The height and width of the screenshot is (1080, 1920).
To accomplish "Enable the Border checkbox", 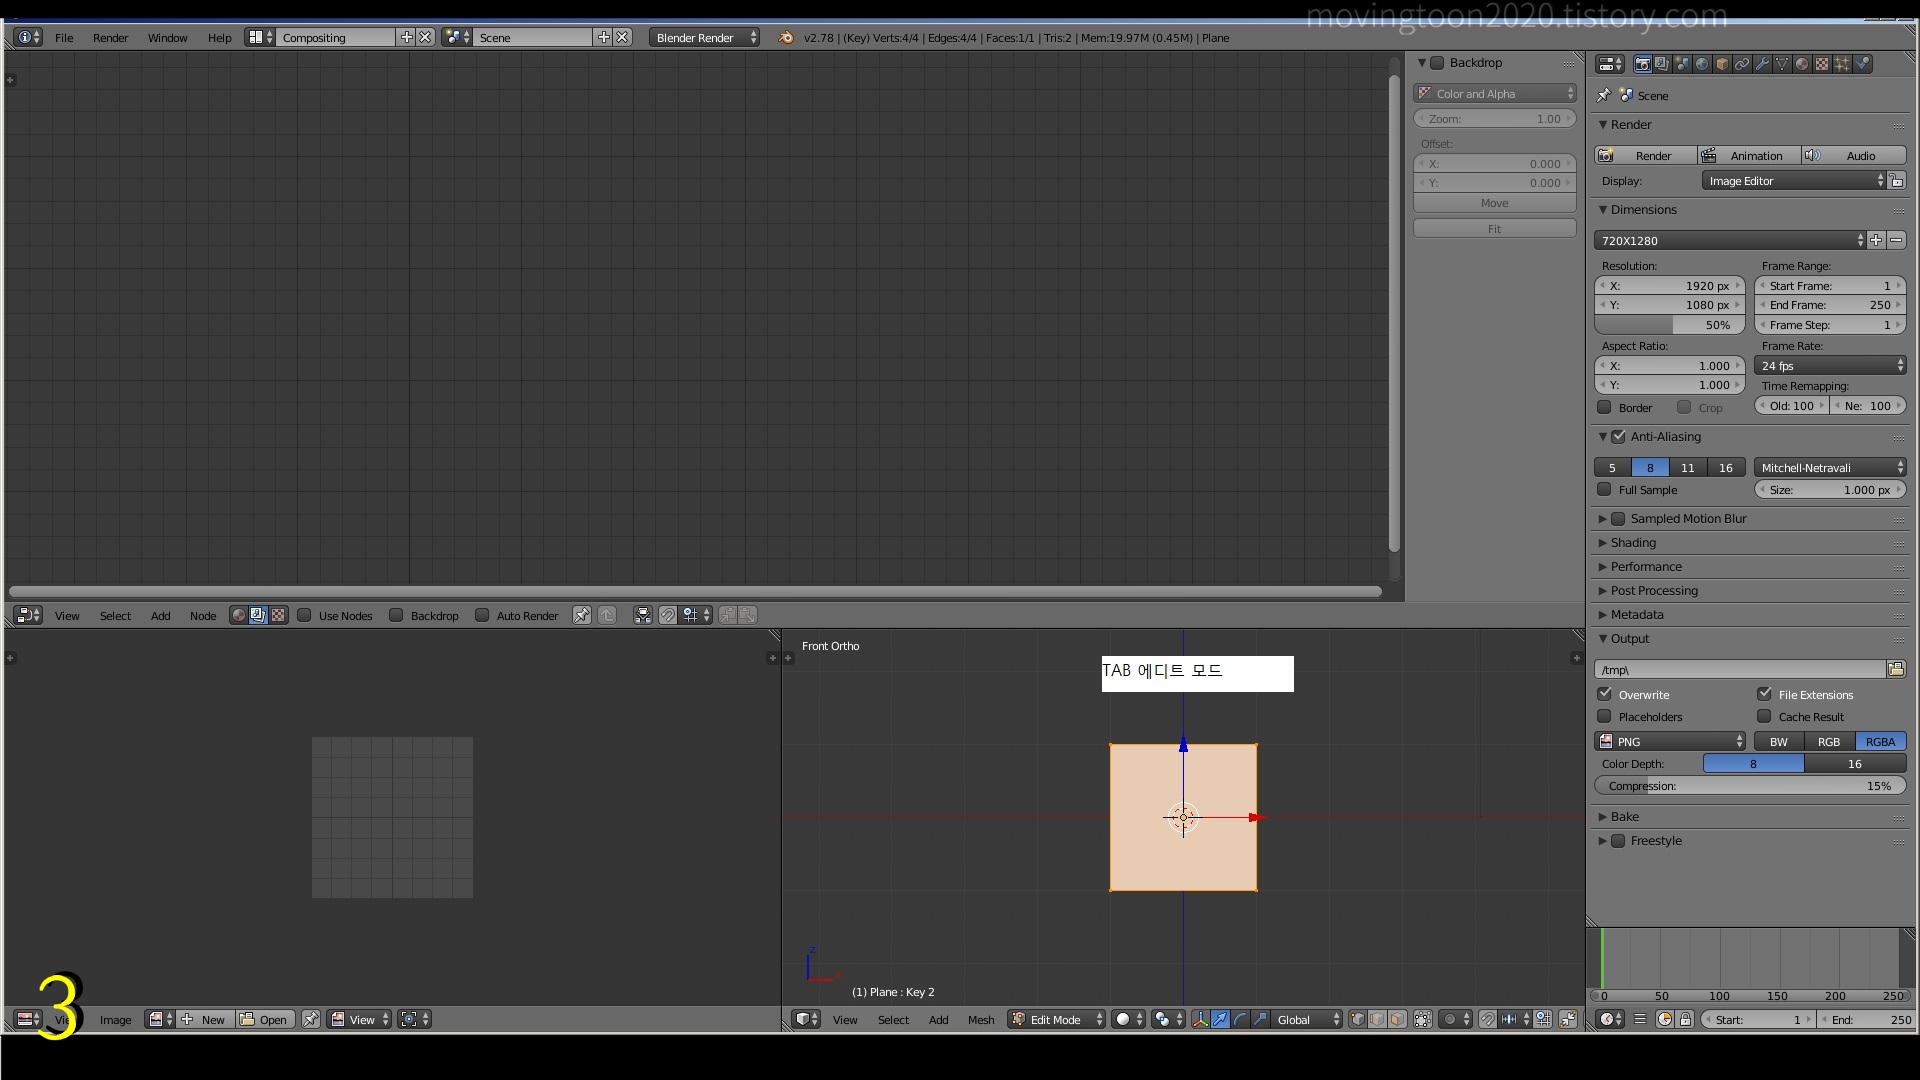I will point(1604,407).
